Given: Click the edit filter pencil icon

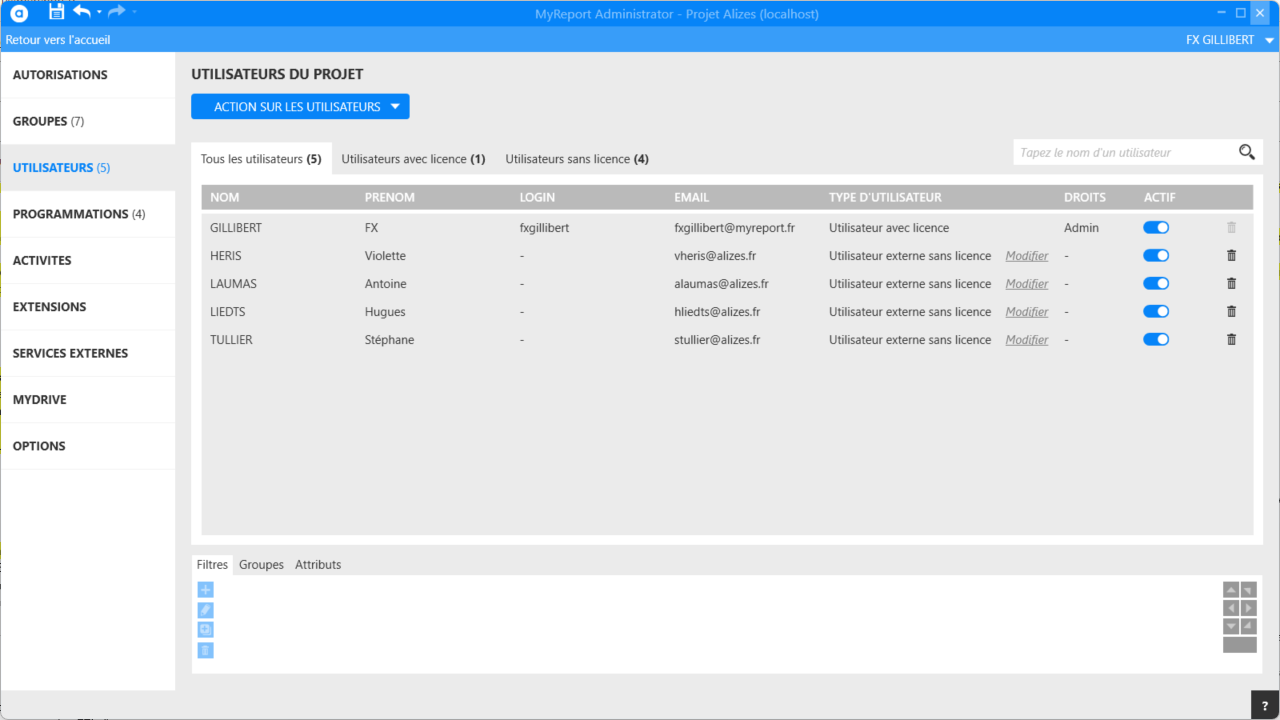Looking at the screenshot, I should 205,610.
